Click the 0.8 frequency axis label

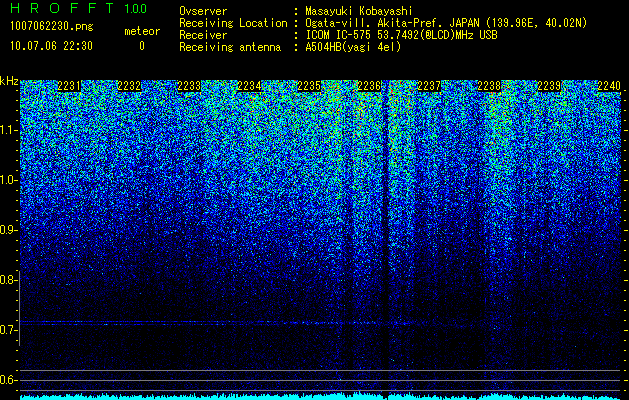point(7,280)
